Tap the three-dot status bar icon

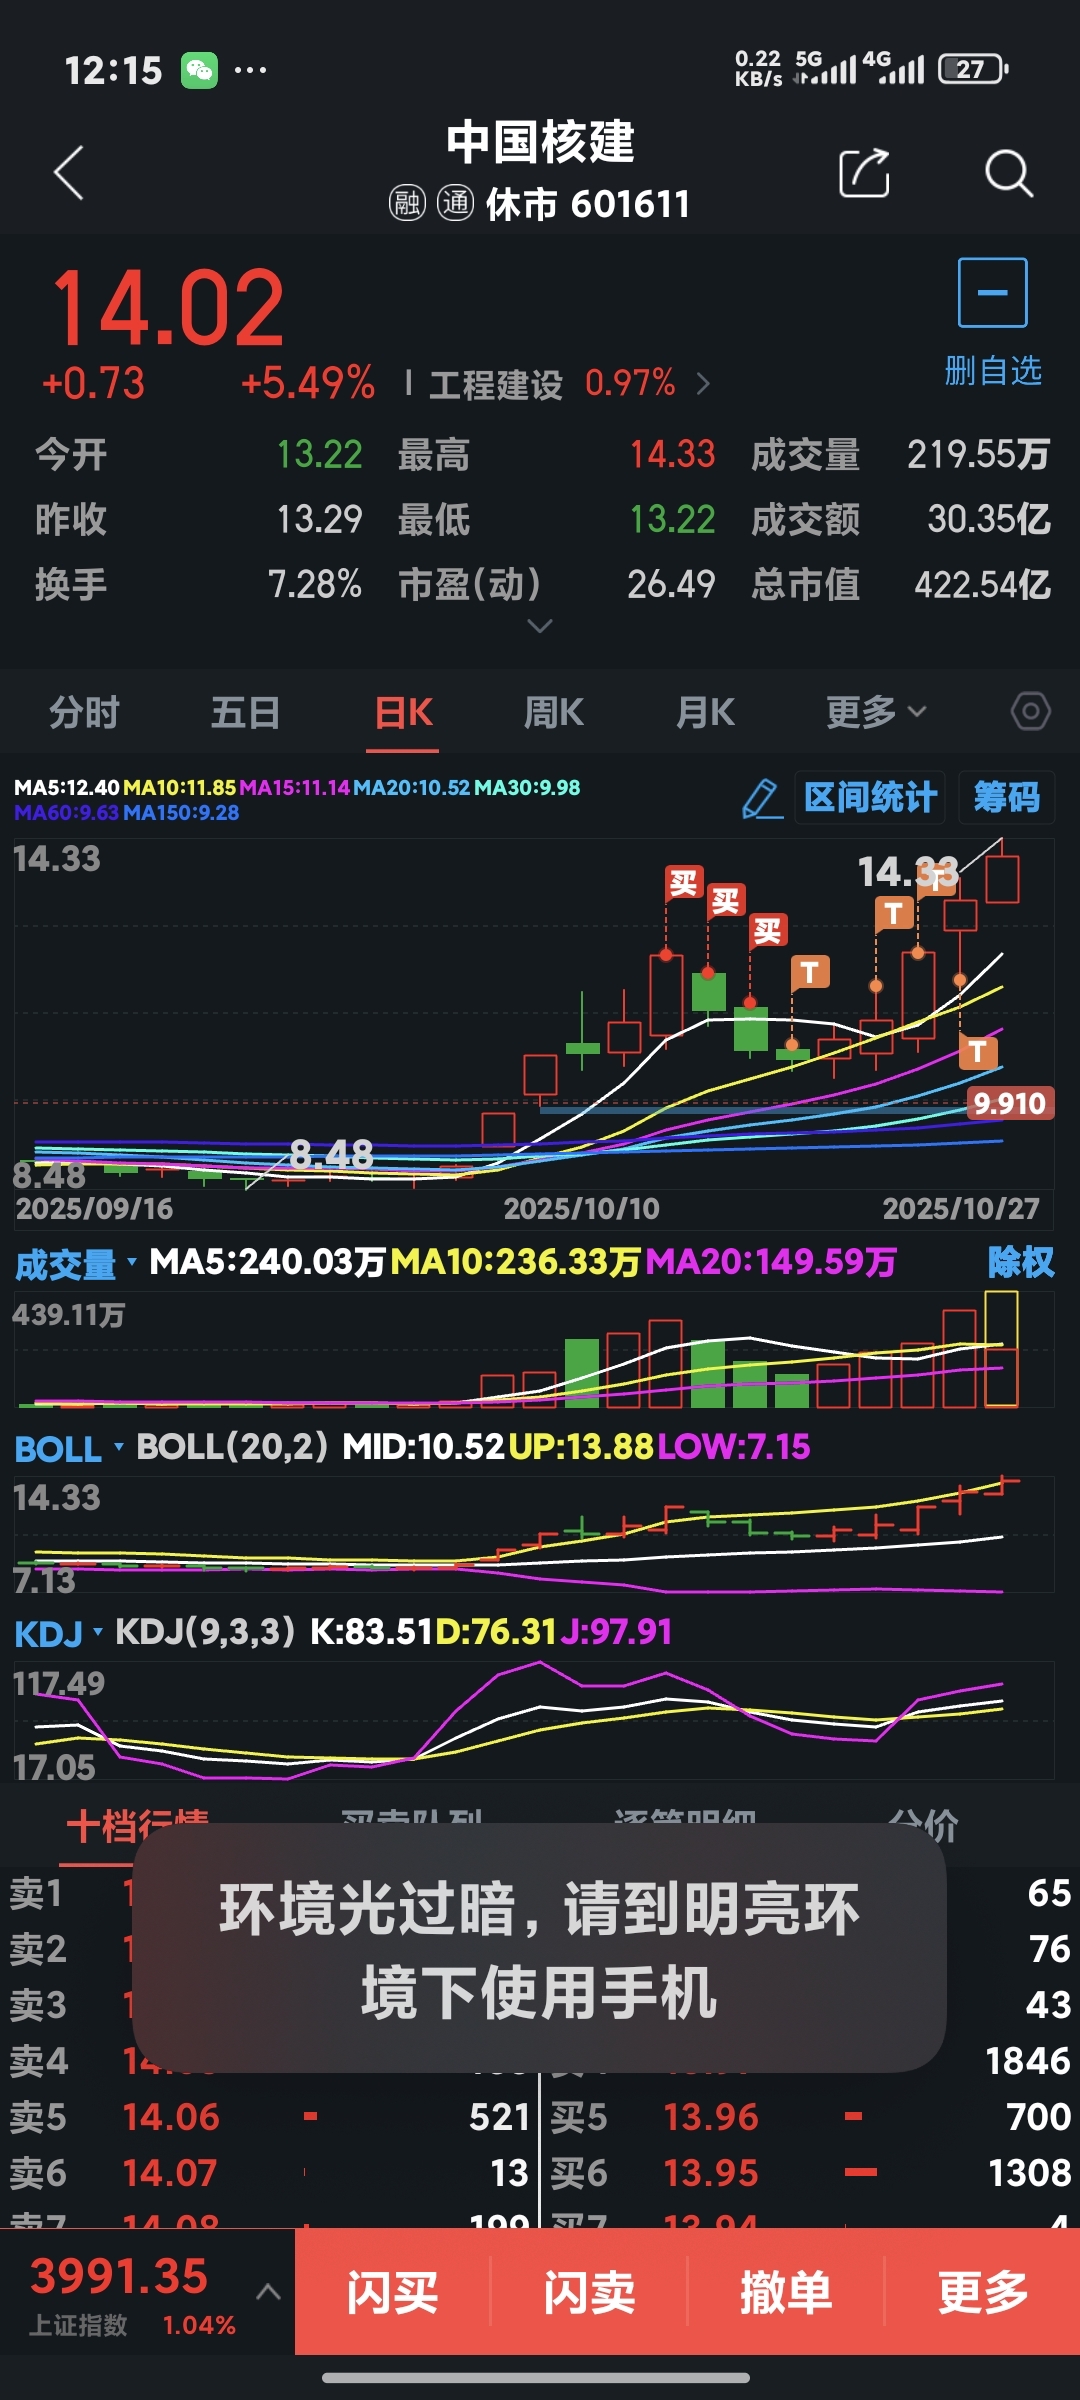click(250, 70)
